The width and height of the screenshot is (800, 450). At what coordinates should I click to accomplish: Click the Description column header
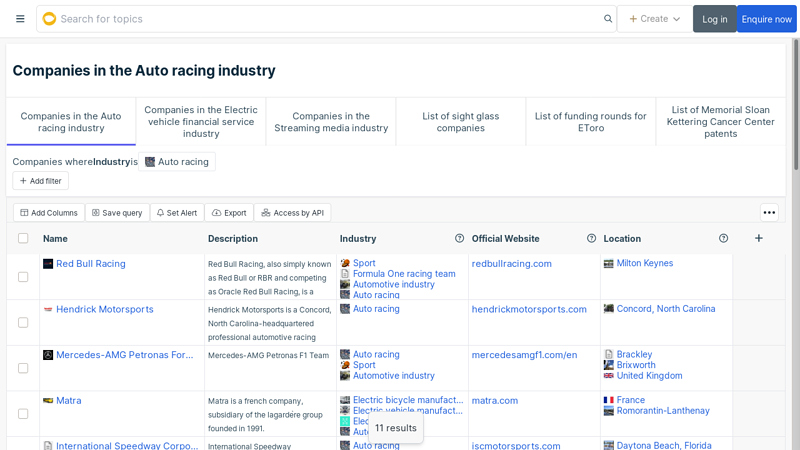tap(233, 238)
